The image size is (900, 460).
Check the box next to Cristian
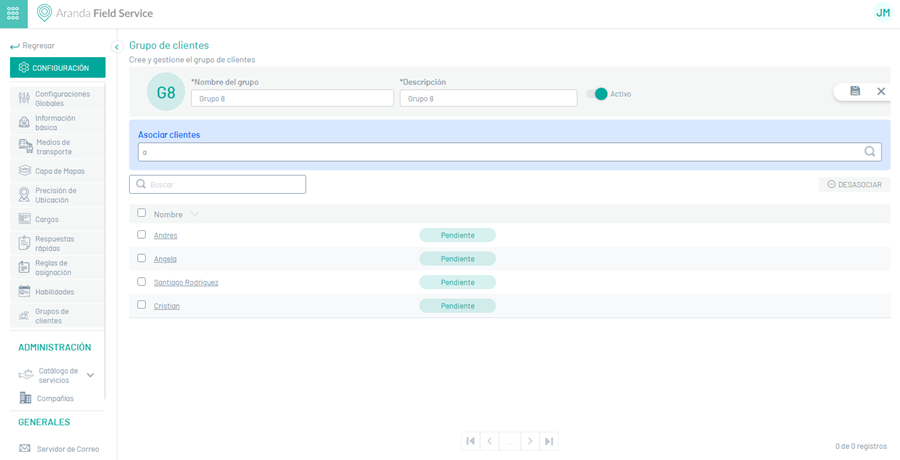[x=142, y=305]
